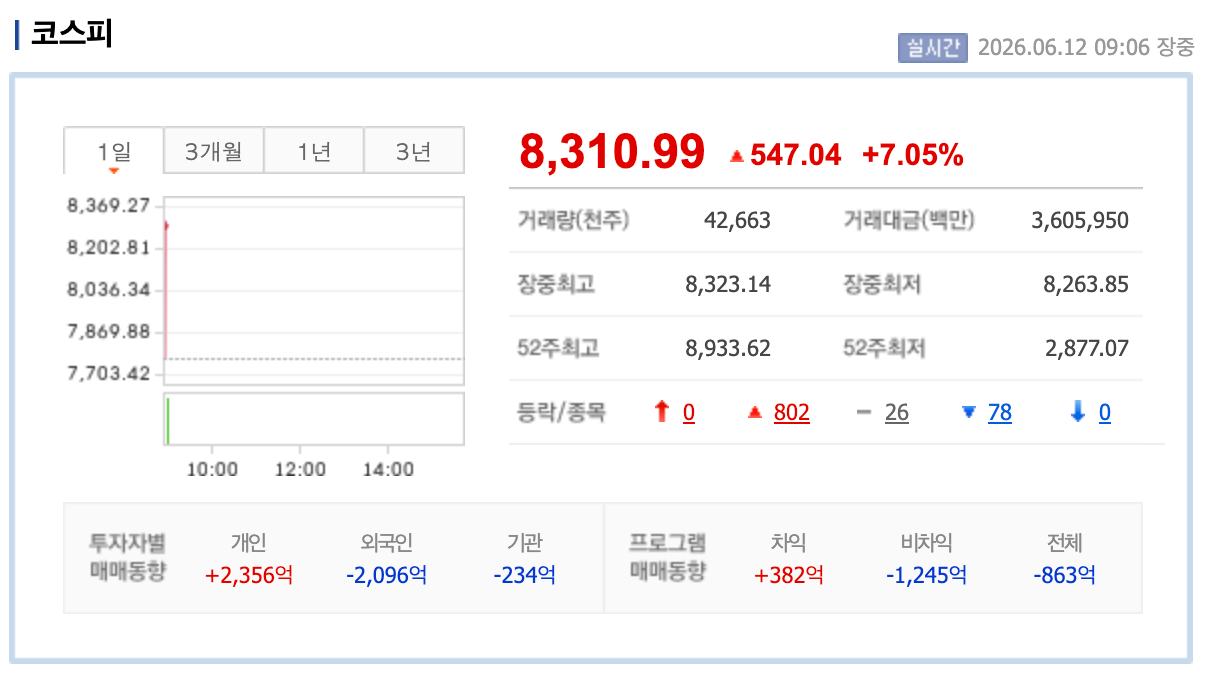This screenshot has width=1208, height=680.
Task: Click the intraday price chart area
Action: pos(314,290)
